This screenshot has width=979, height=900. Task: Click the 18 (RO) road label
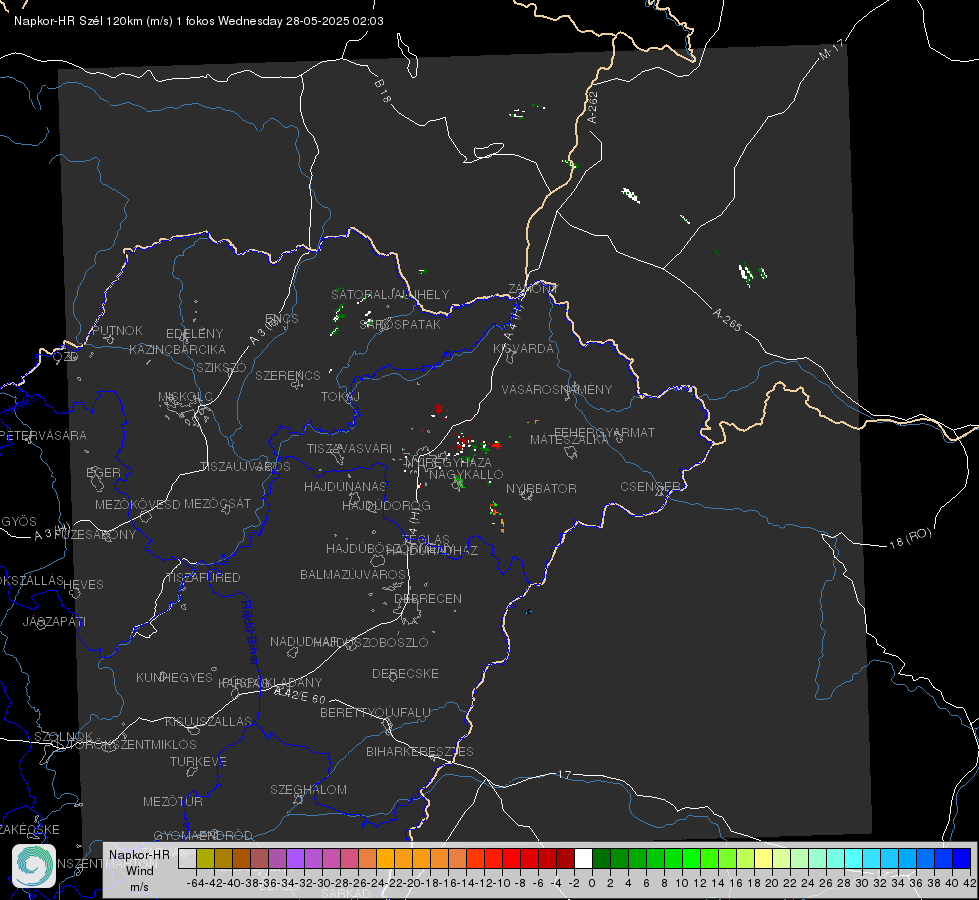point(910,538)
